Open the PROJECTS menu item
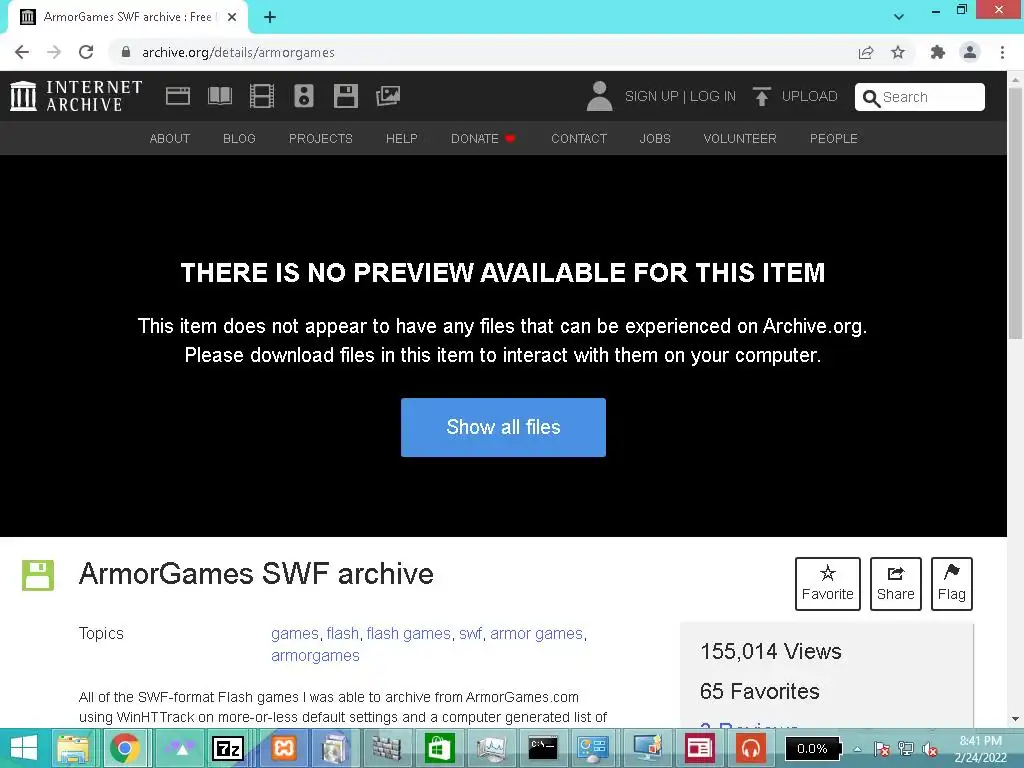Image resolution: width=1024 pixels, height=768 pixels. pyautogui.click(x=321, y=138)
